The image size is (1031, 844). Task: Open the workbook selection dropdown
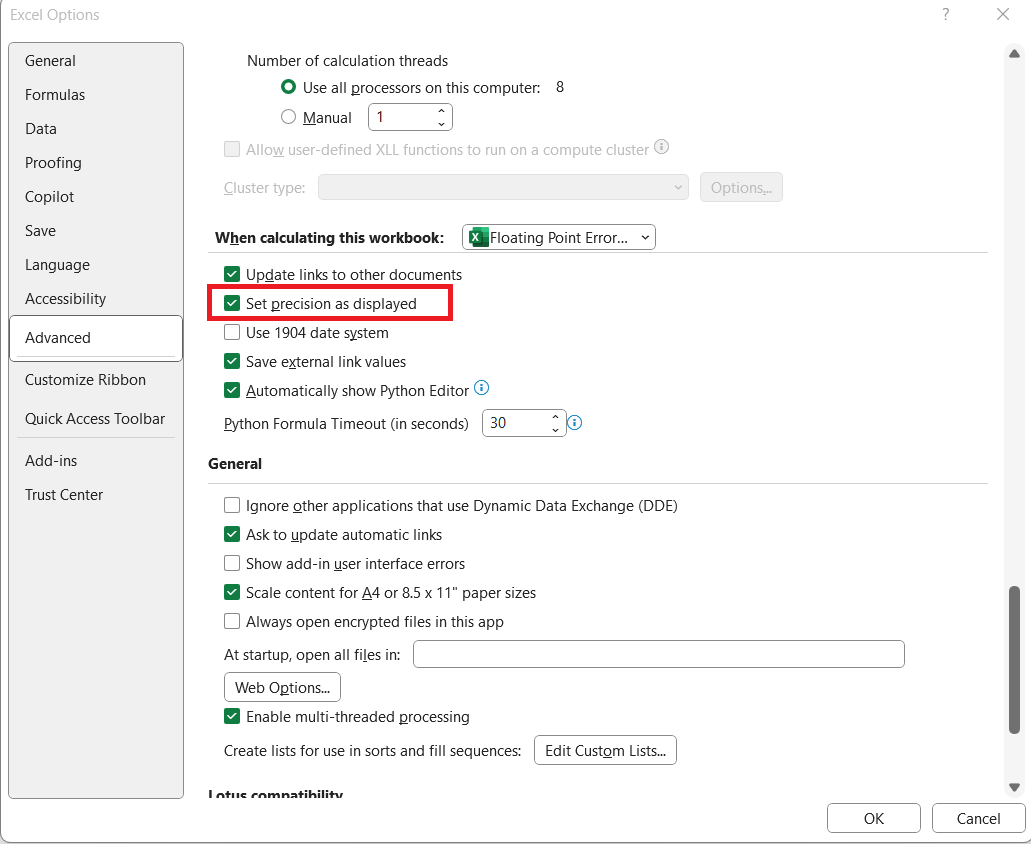559,237
